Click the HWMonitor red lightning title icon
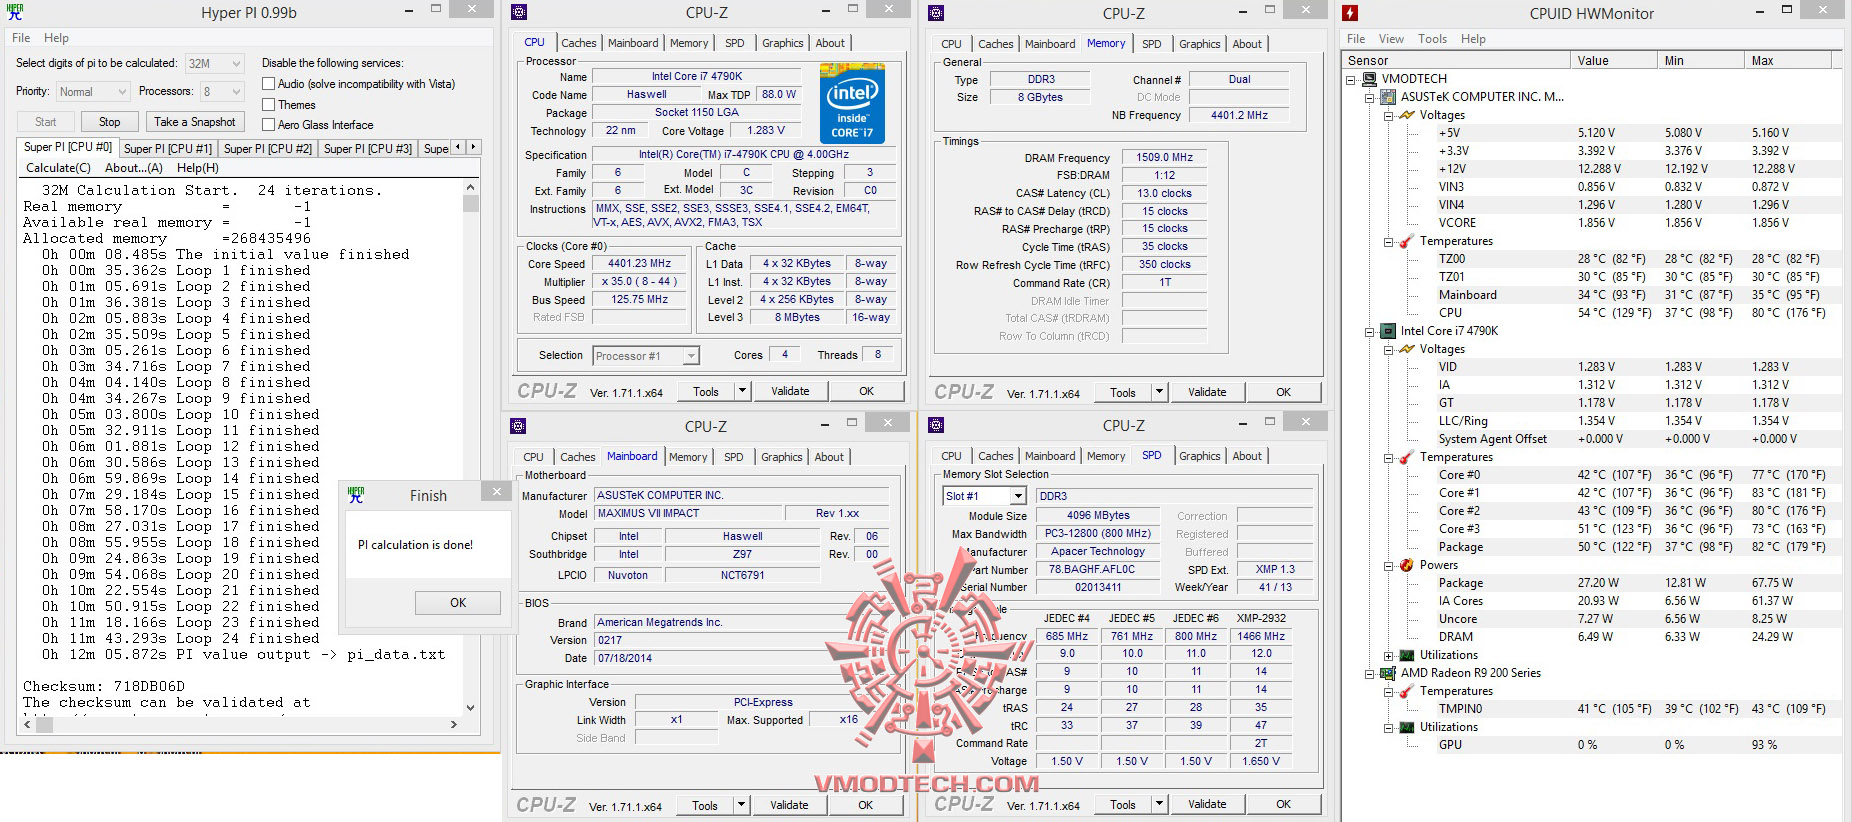Image resolution: width=1852 pixels, height=822 pixels. [1350, 13]
